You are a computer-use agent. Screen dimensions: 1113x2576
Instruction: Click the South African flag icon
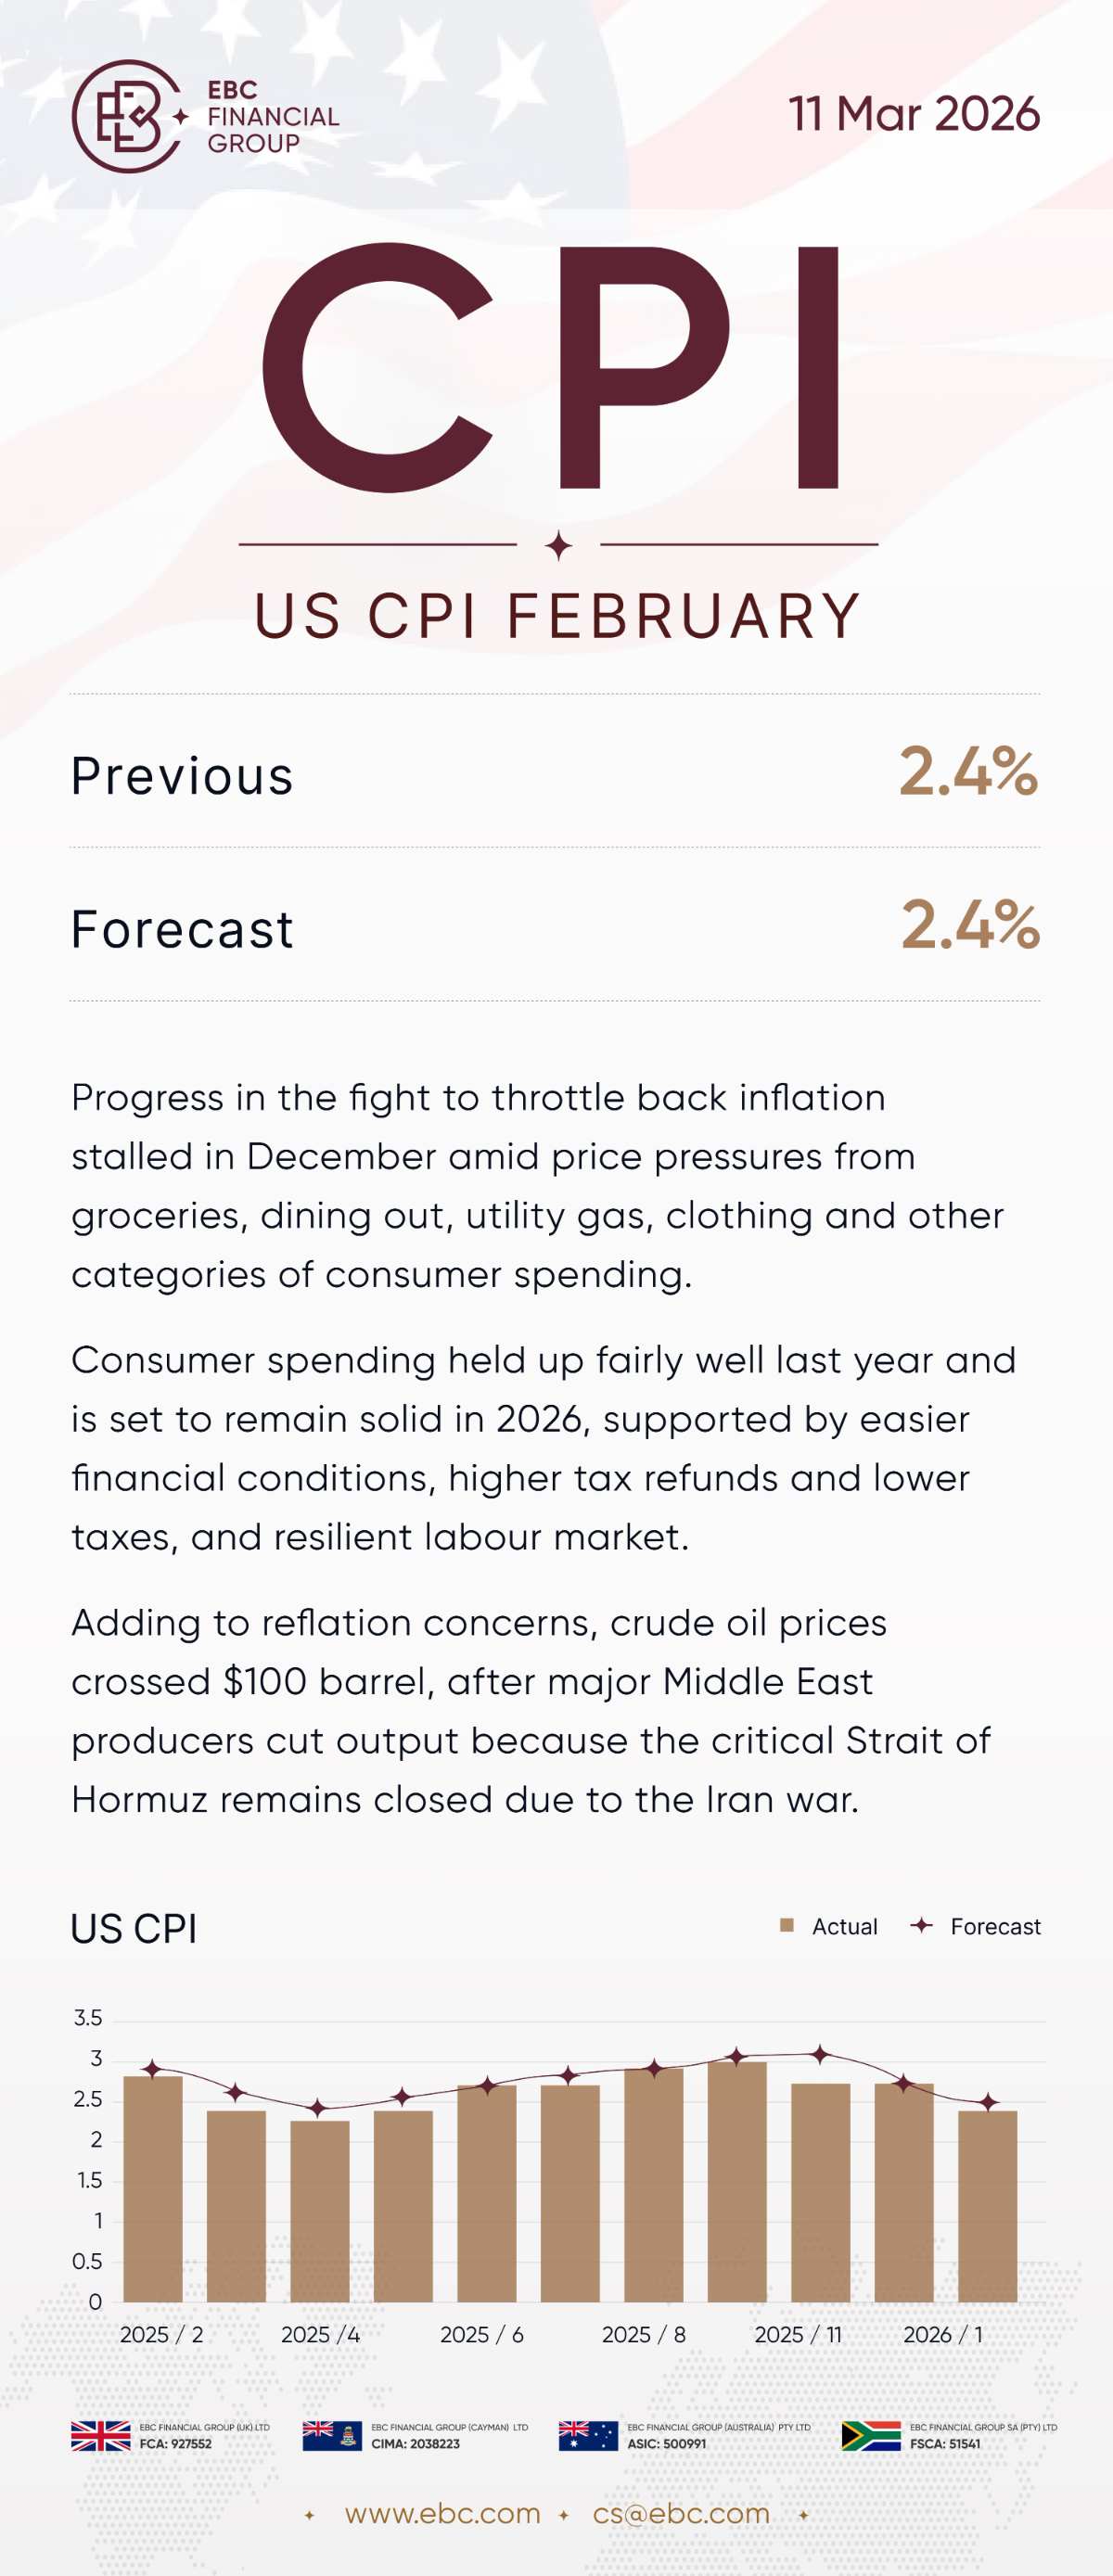point(871,2435)
